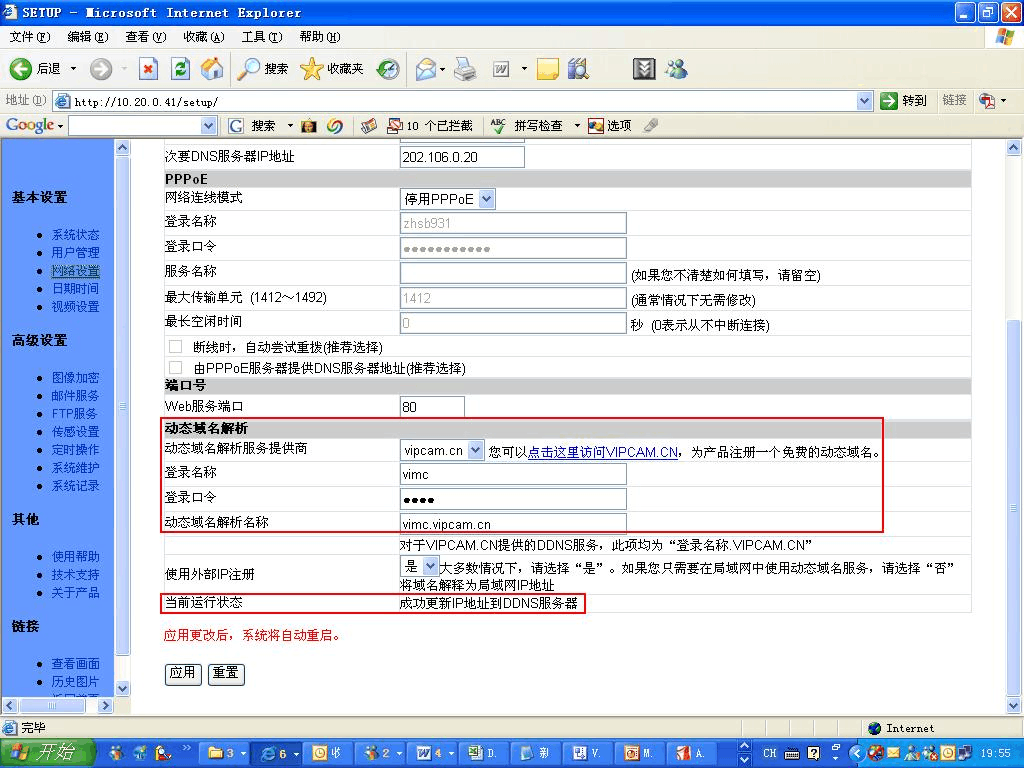Click the Stop loading toolbar icon
The height and width of the screenshot is (768, 1024).
(x=148, y=69)
